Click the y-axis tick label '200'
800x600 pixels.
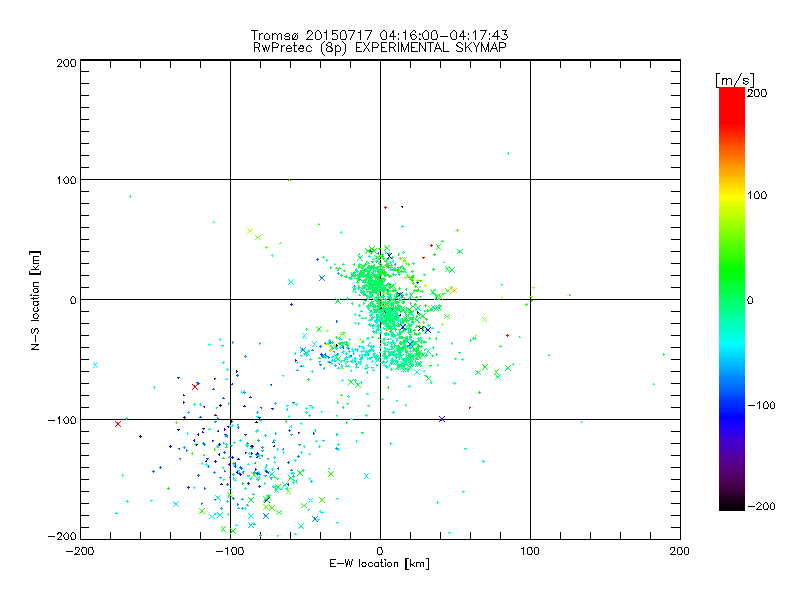pos(66,63)
